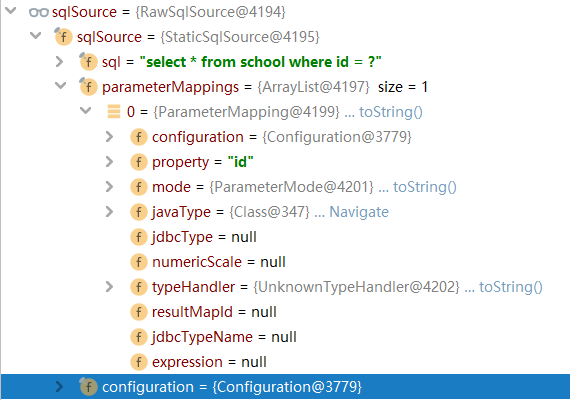This screenshot has width=570, height=400.
Task: Select the jdbcTypeName = null row
Action: [x=285, y=337]
